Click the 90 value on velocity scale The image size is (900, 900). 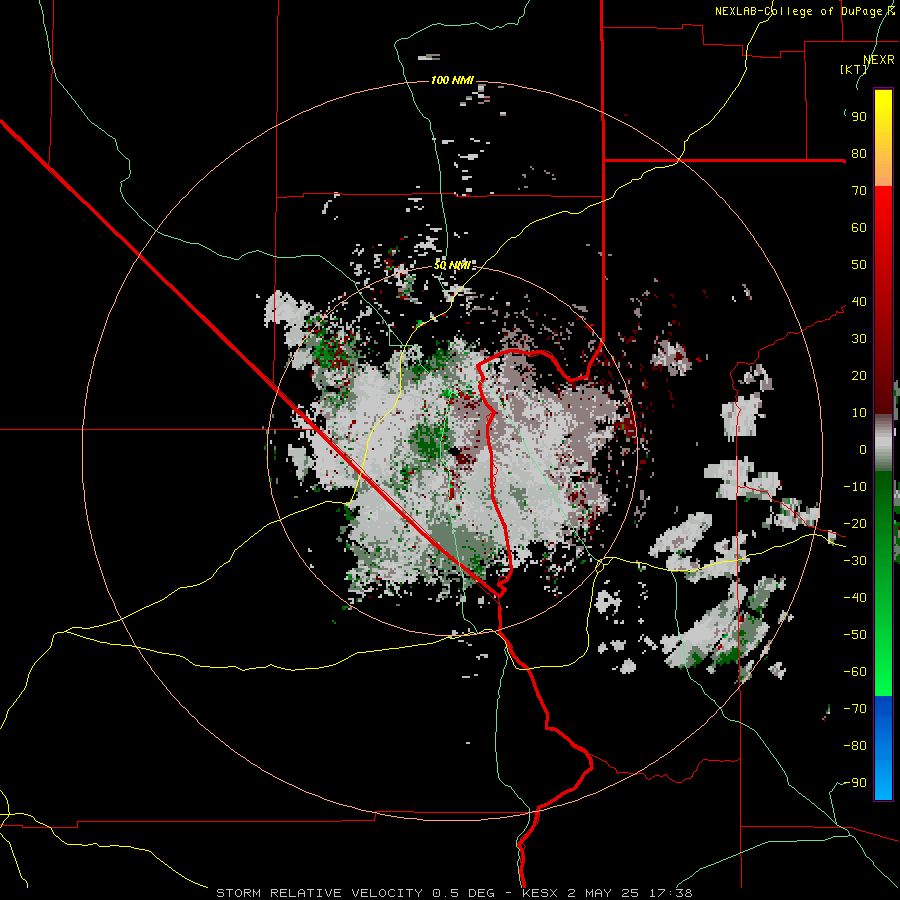[859, 117]
